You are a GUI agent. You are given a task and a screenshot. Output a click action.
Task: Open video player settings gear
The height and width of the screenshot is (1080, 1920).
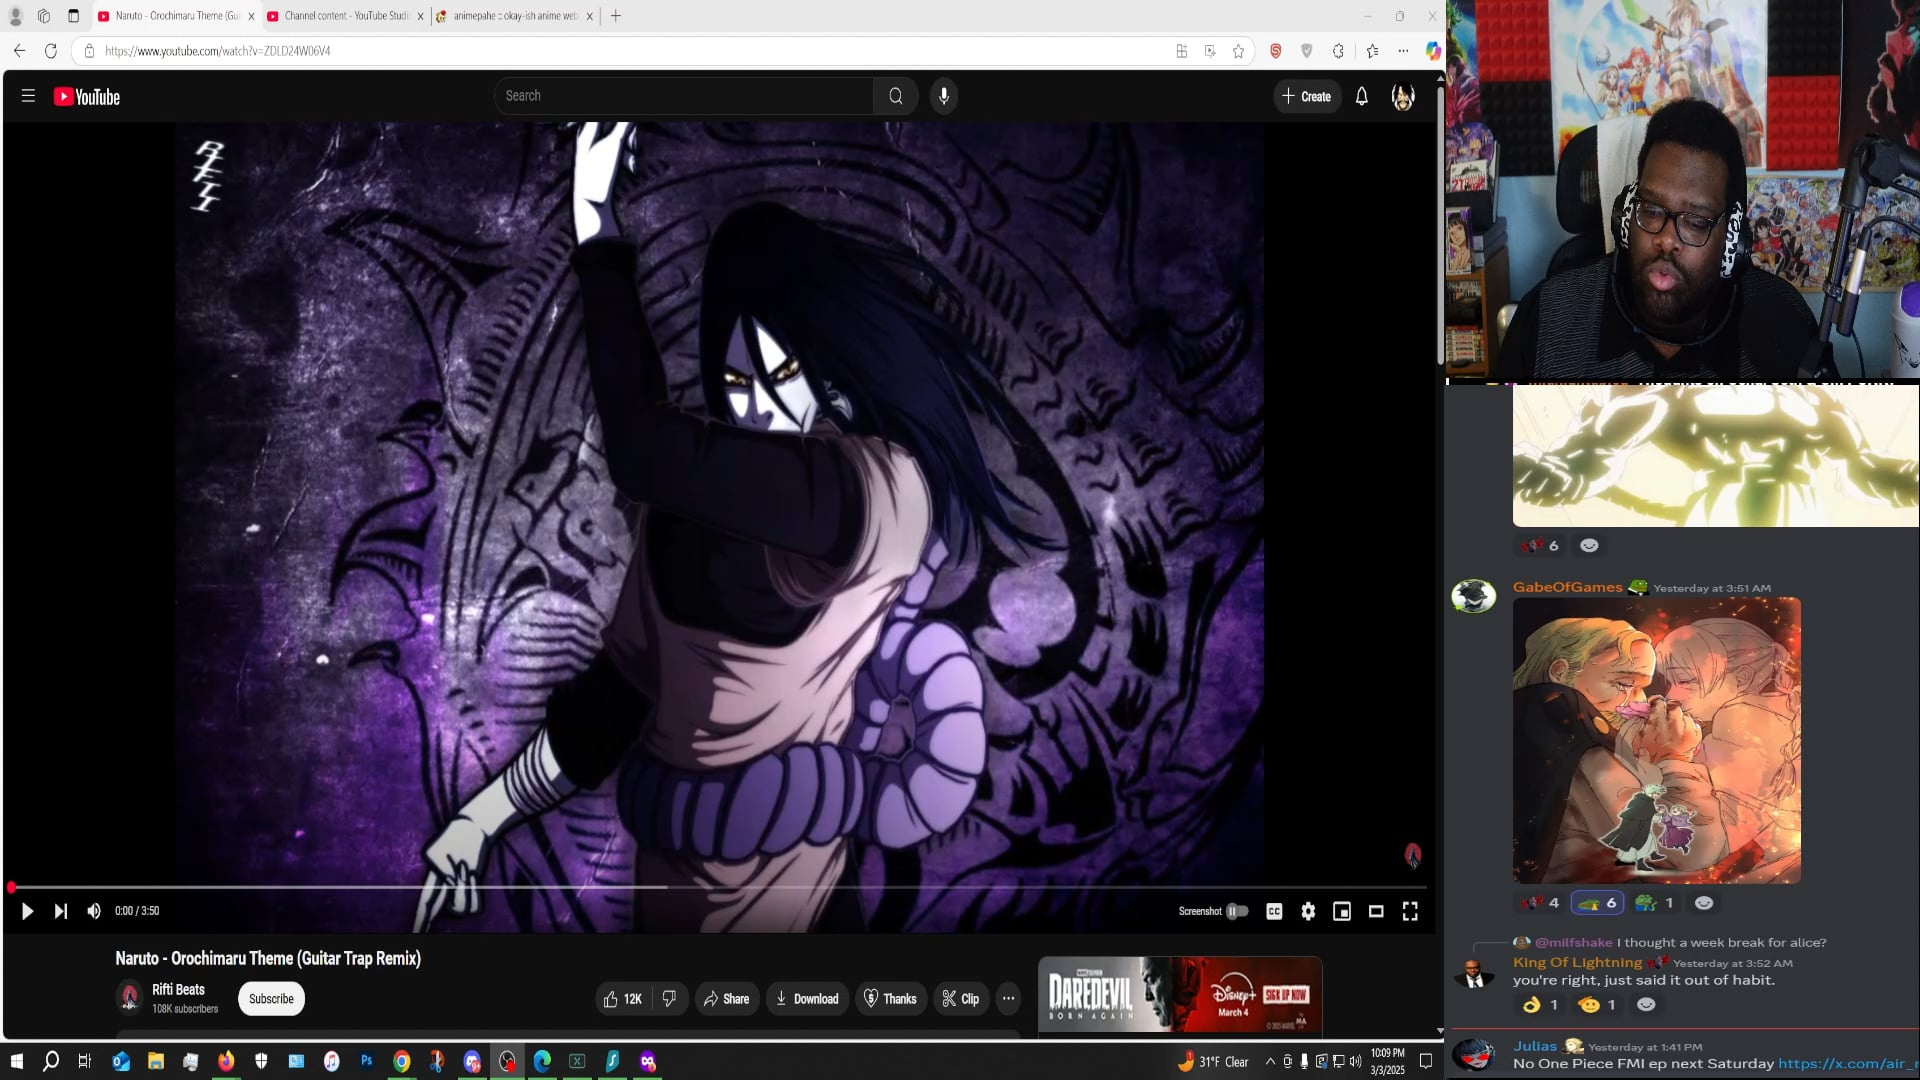click(1308, 911)
